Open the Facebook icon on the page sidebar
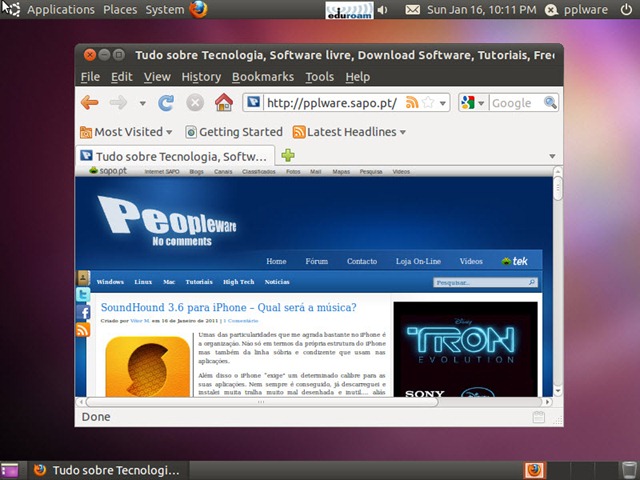This screenshot has height=480, width=640. coord(83,313)
